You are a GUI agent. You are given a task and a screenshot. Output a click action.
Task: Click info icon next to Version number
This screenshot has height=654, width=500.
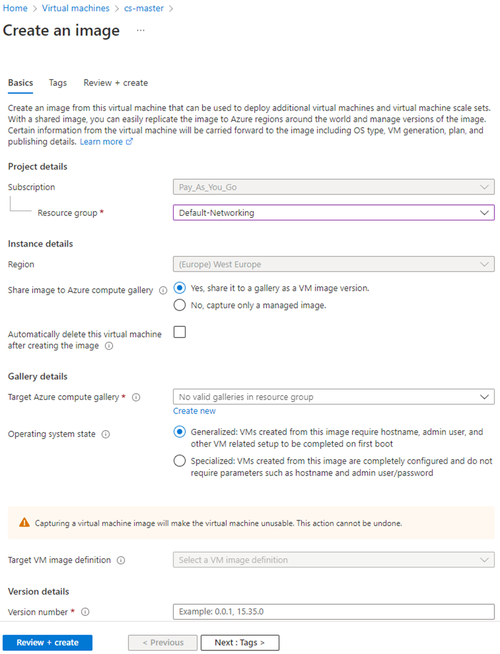pyautogui.click(x=85, y=612)
